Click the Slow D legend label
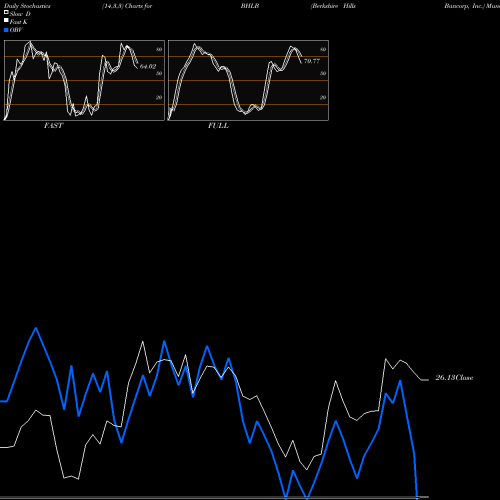This screenshot has width=500, height=500. [20, 14]
